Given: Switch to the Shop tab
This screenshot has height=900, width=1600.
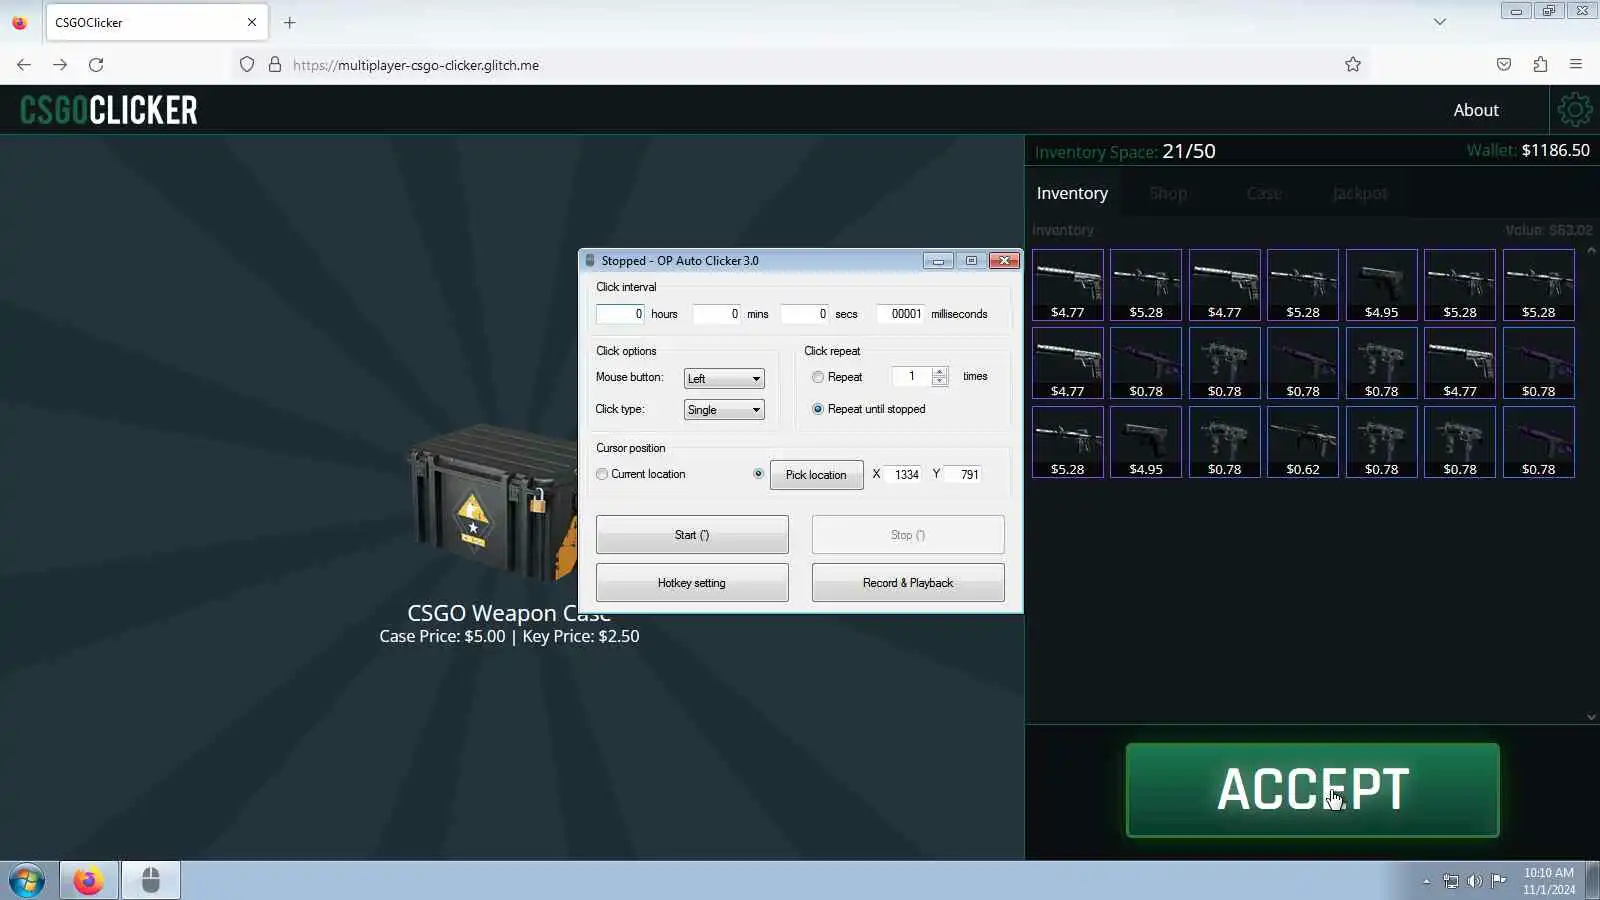Looking at the screenshot, I should pyautogui.click(x=1168, y=194).
